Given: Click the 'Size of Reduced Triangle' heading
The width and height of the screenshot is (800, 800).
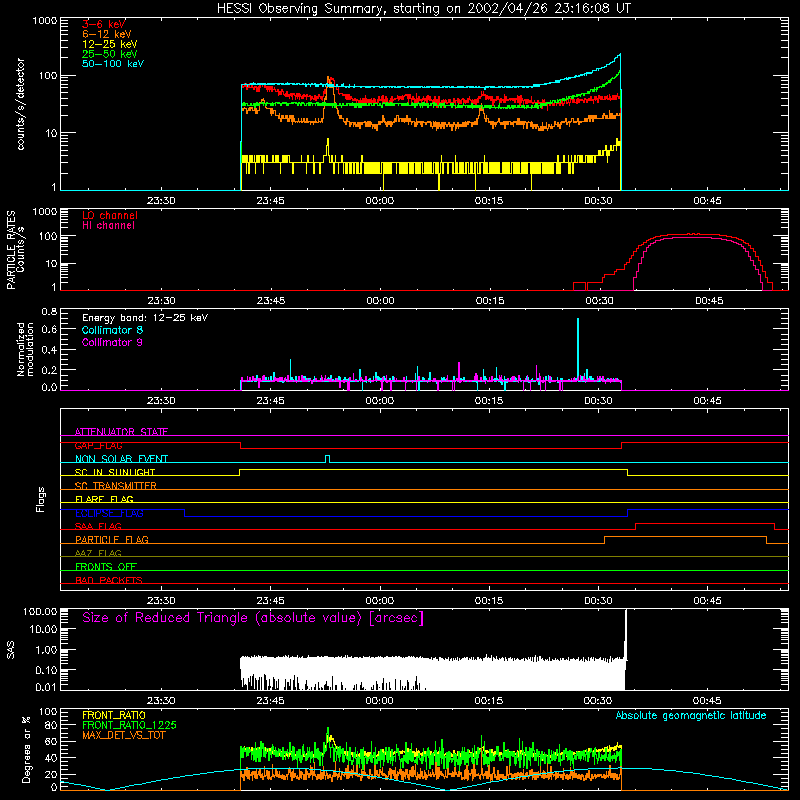Looking at the screenshot, I should [253, 618].
